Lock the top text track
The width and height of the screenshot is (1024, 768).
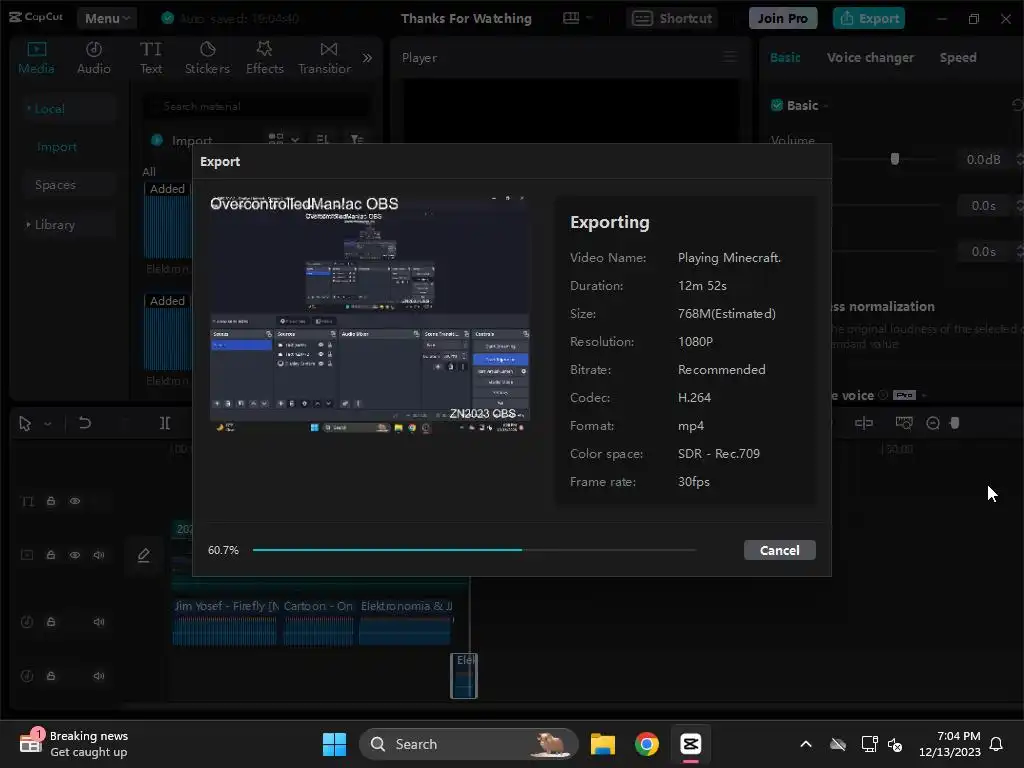click(51, 501)
